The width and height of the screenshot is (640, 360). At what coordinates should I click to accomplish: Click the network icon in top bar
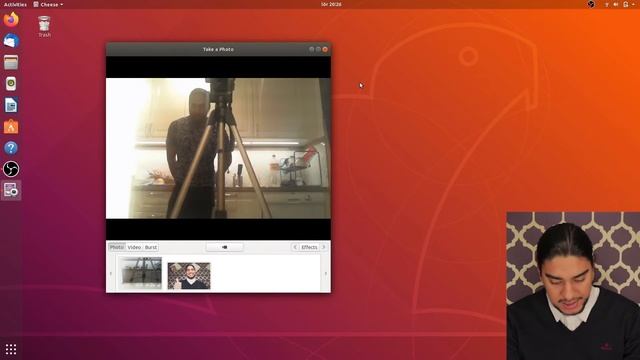pyautogui.click(x=607, y=4)
